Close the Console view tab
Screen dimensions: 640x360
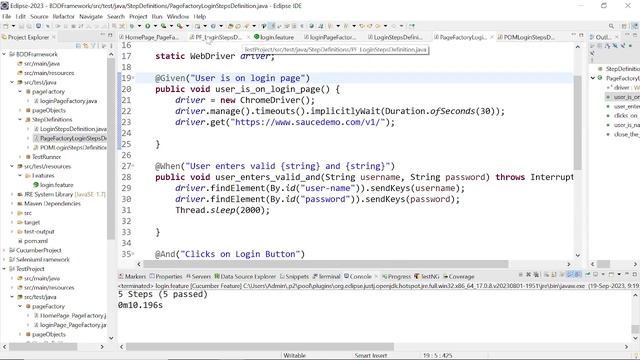coord(376,276)
